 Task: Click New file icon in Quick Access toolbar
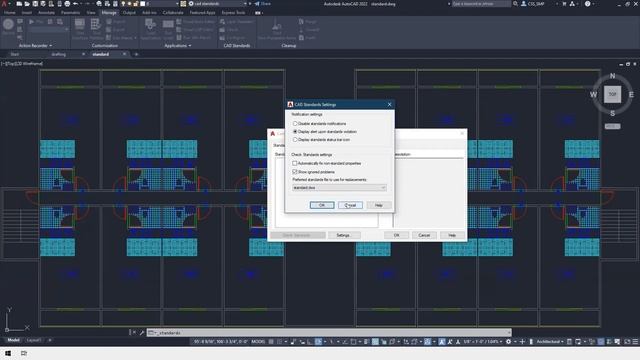coord(19,4)
